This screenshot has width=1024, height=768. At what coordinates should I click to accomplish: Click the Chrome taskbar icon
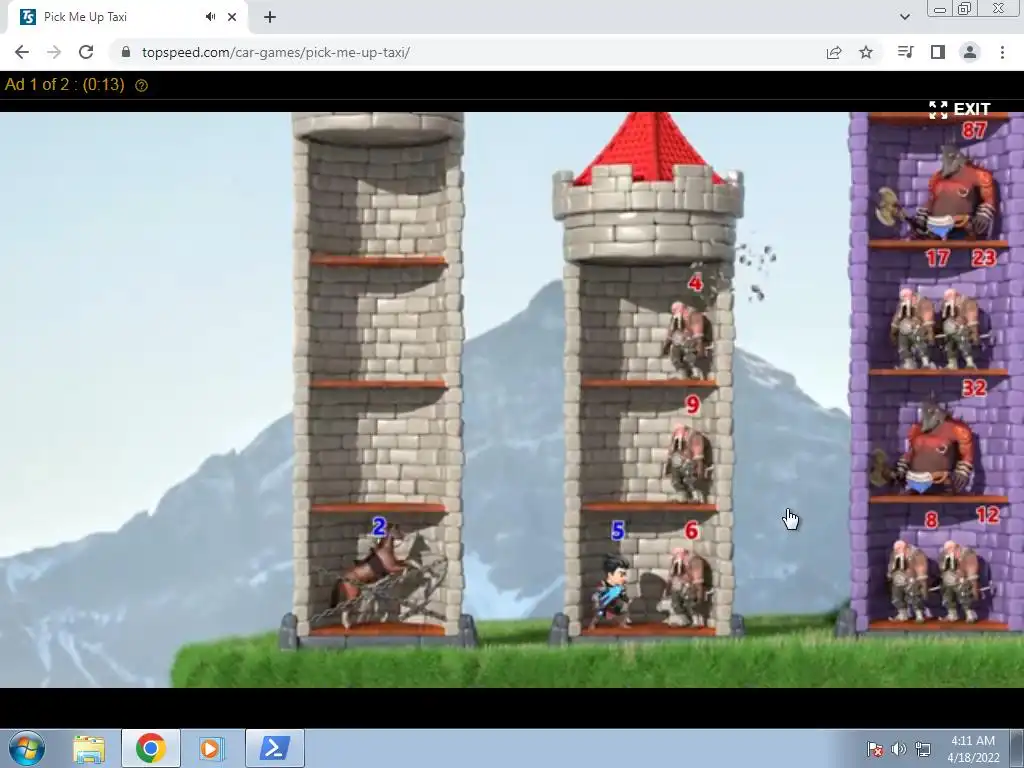point(150,748)
